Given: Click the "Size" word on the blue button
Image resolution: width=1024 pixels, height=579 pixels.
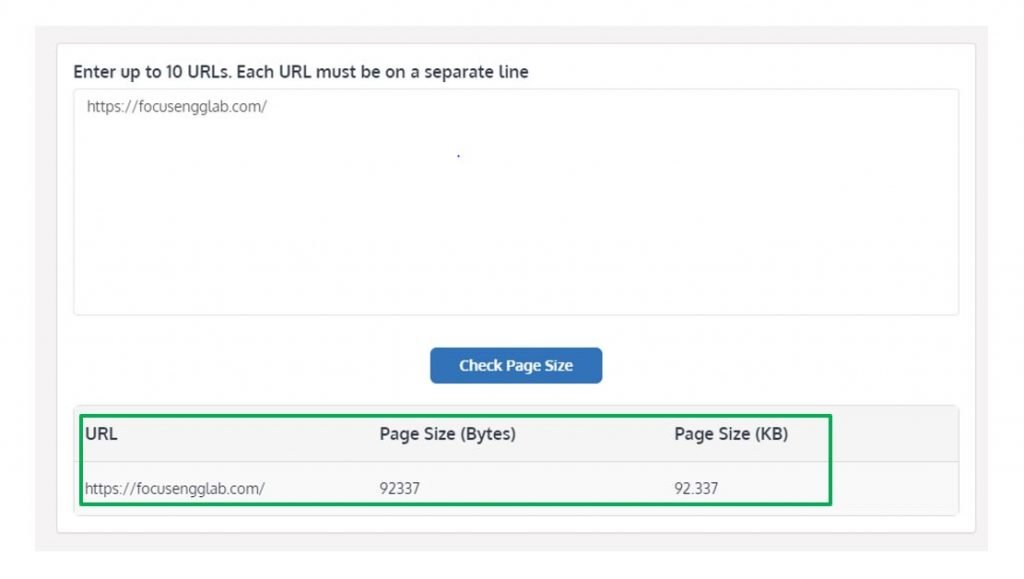Looking at the screenshot, I should 557,366.
